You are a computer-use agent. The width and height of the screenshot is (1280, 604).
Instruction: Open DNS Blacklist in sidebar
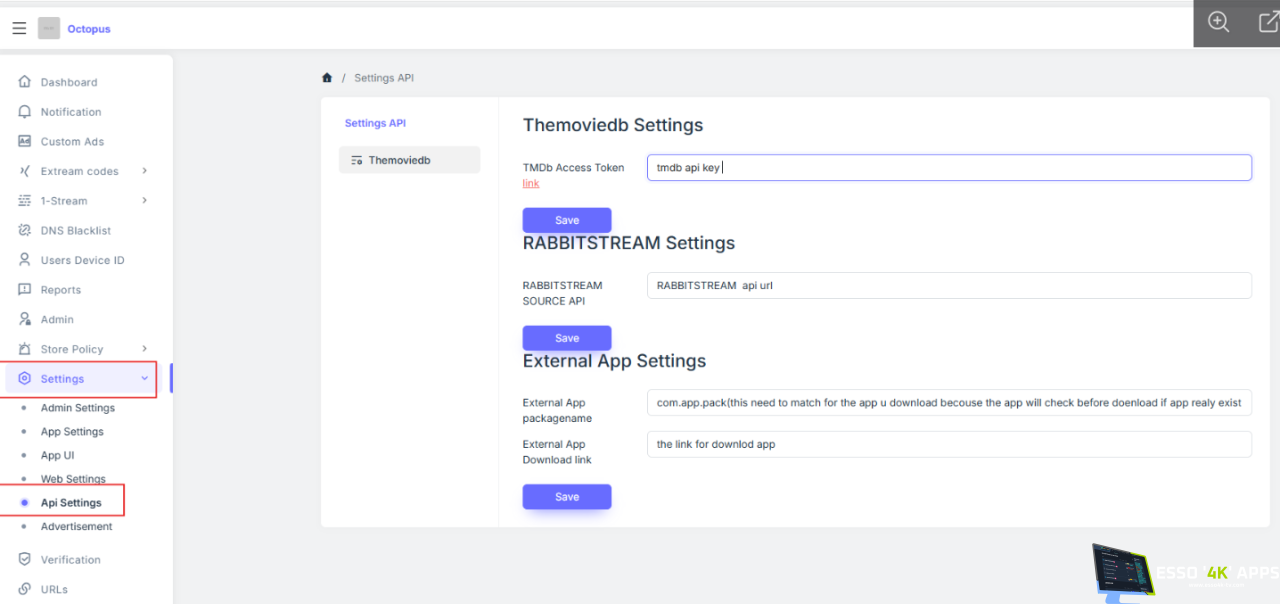click(x=75, y=231)
